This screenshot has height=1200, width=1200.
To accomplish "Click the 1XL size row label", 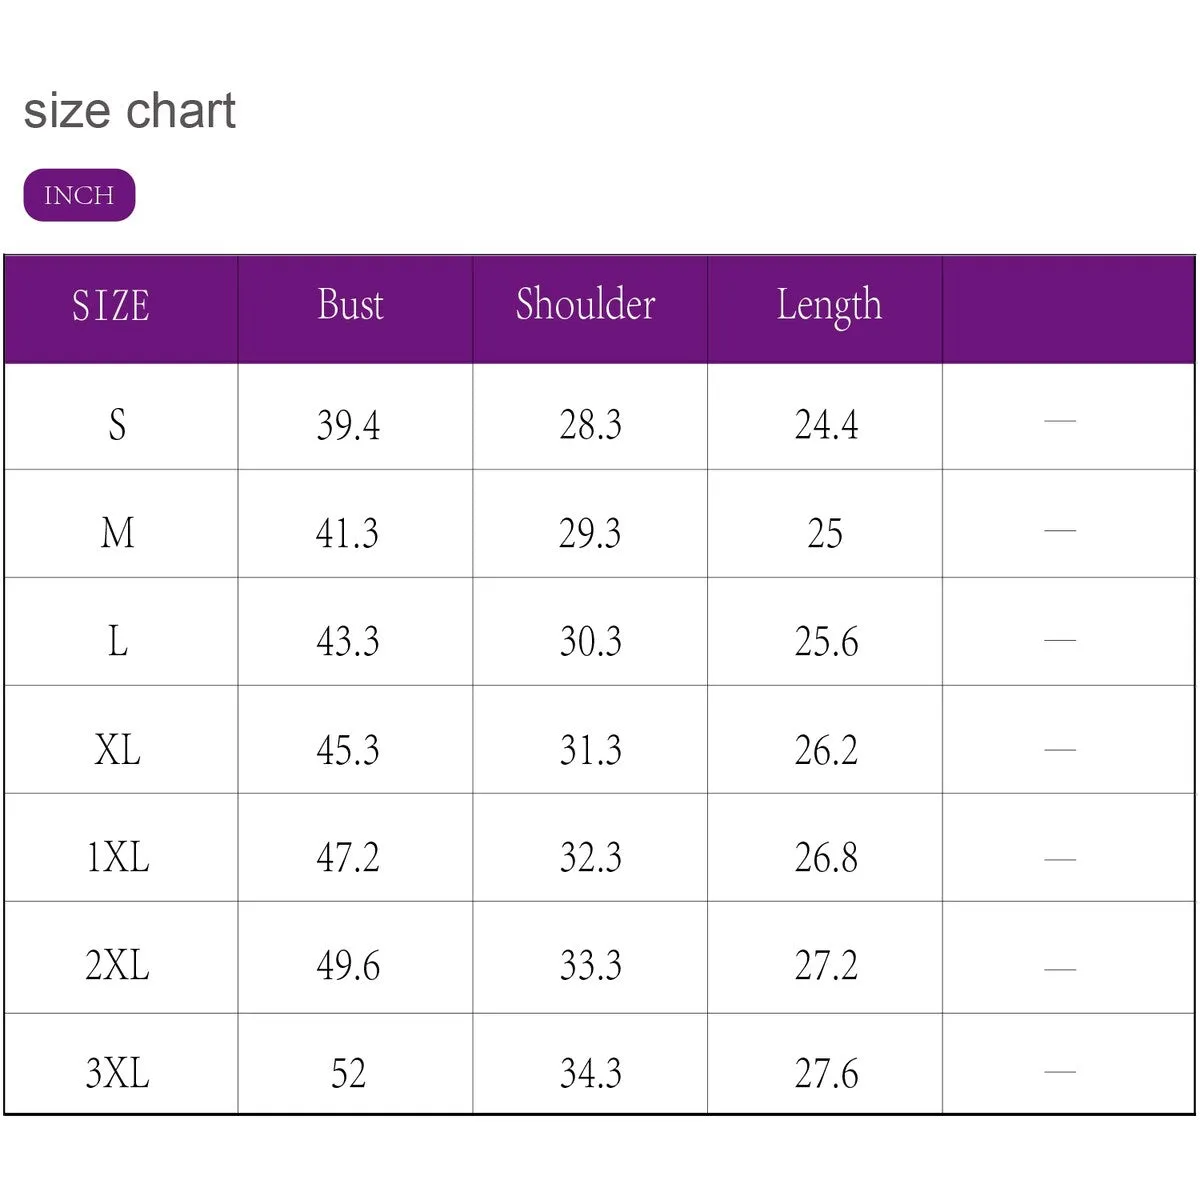I will coord(118,857).
